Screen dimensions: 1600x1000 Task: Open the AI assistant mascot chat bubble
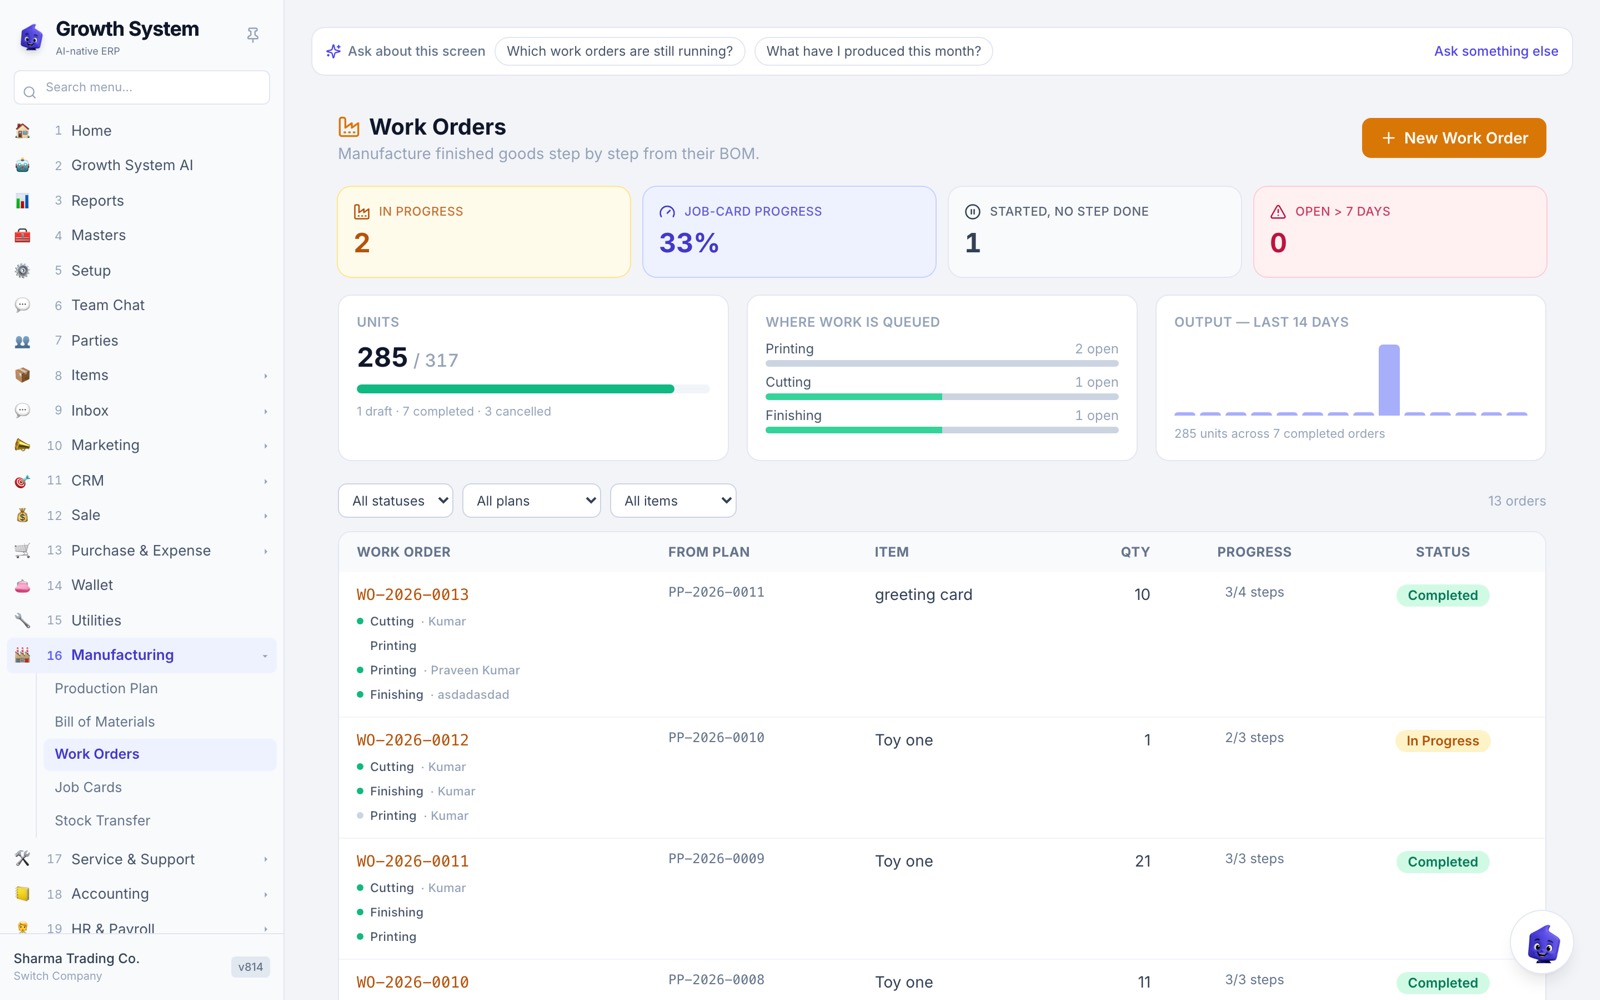1542,943
